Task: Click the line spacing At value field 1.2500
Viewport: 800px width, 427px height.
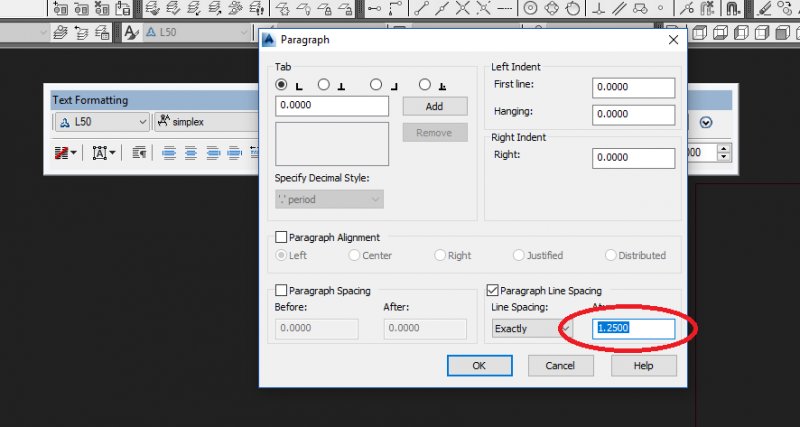Action: (634, 329)
